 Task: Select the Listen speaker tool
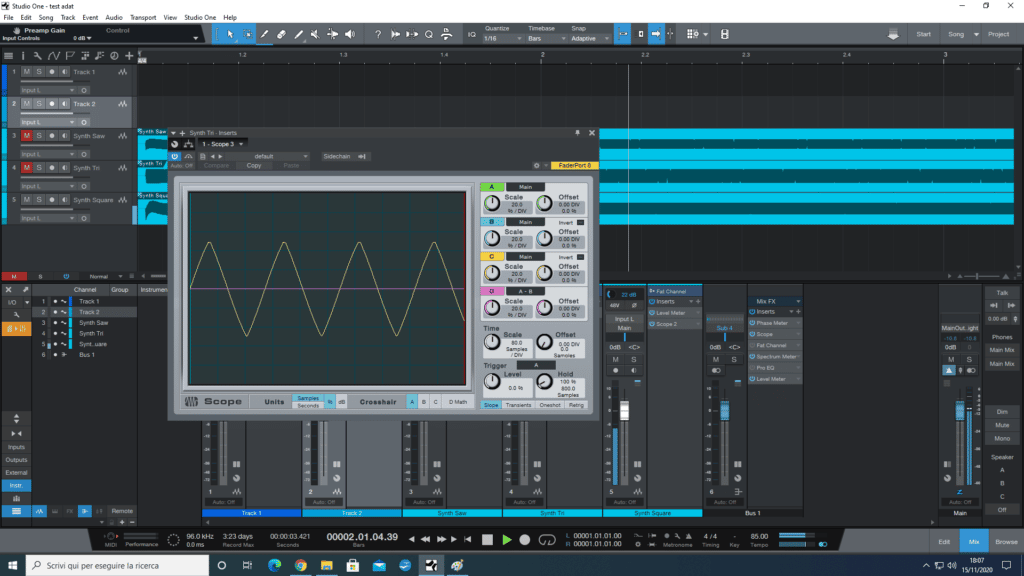(x=350, y=34)
